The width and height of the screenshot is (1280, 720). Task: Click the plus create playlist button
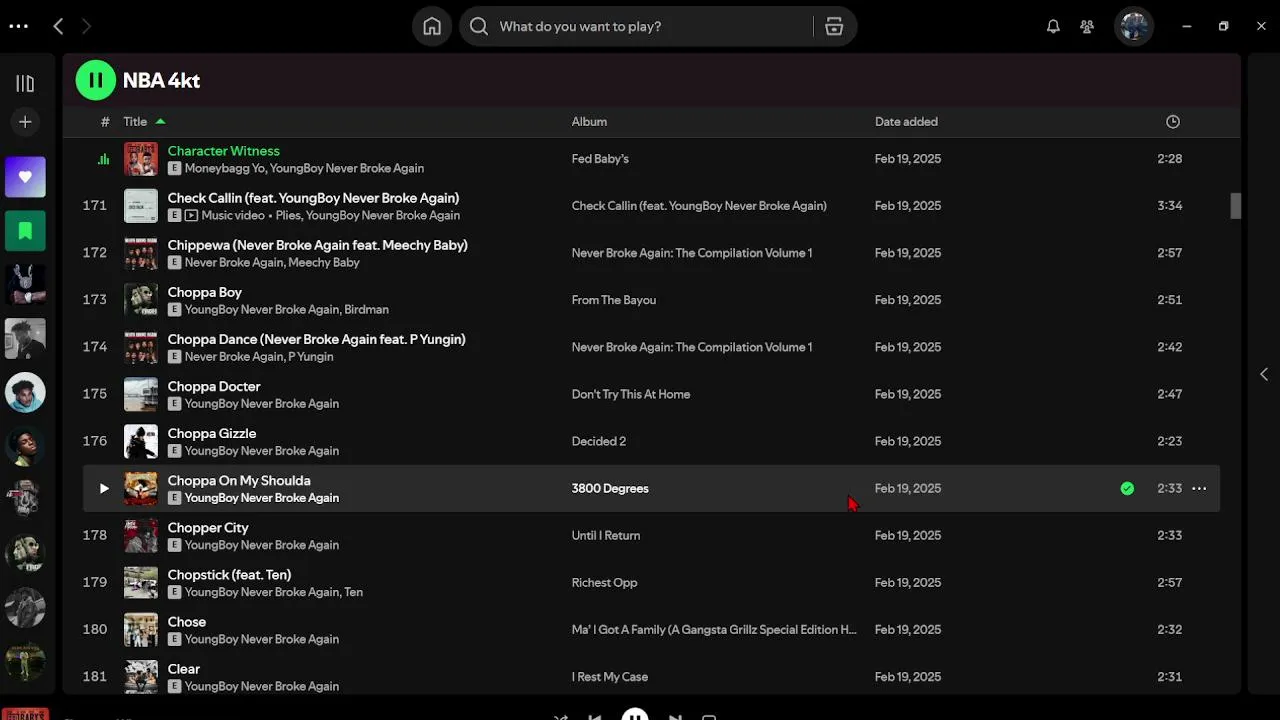click(25, 122)
